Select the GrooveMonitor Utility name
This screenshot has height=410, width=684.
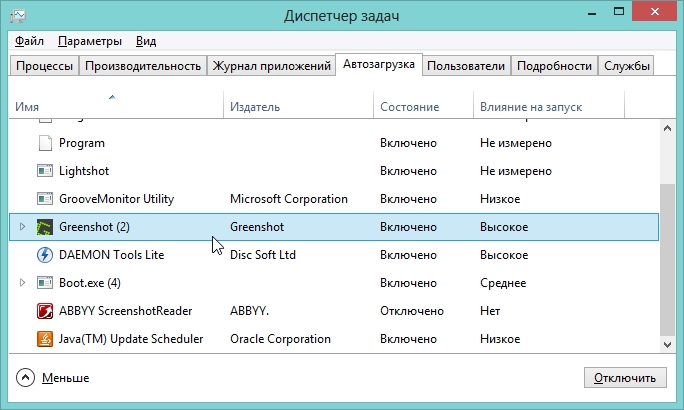116,199
